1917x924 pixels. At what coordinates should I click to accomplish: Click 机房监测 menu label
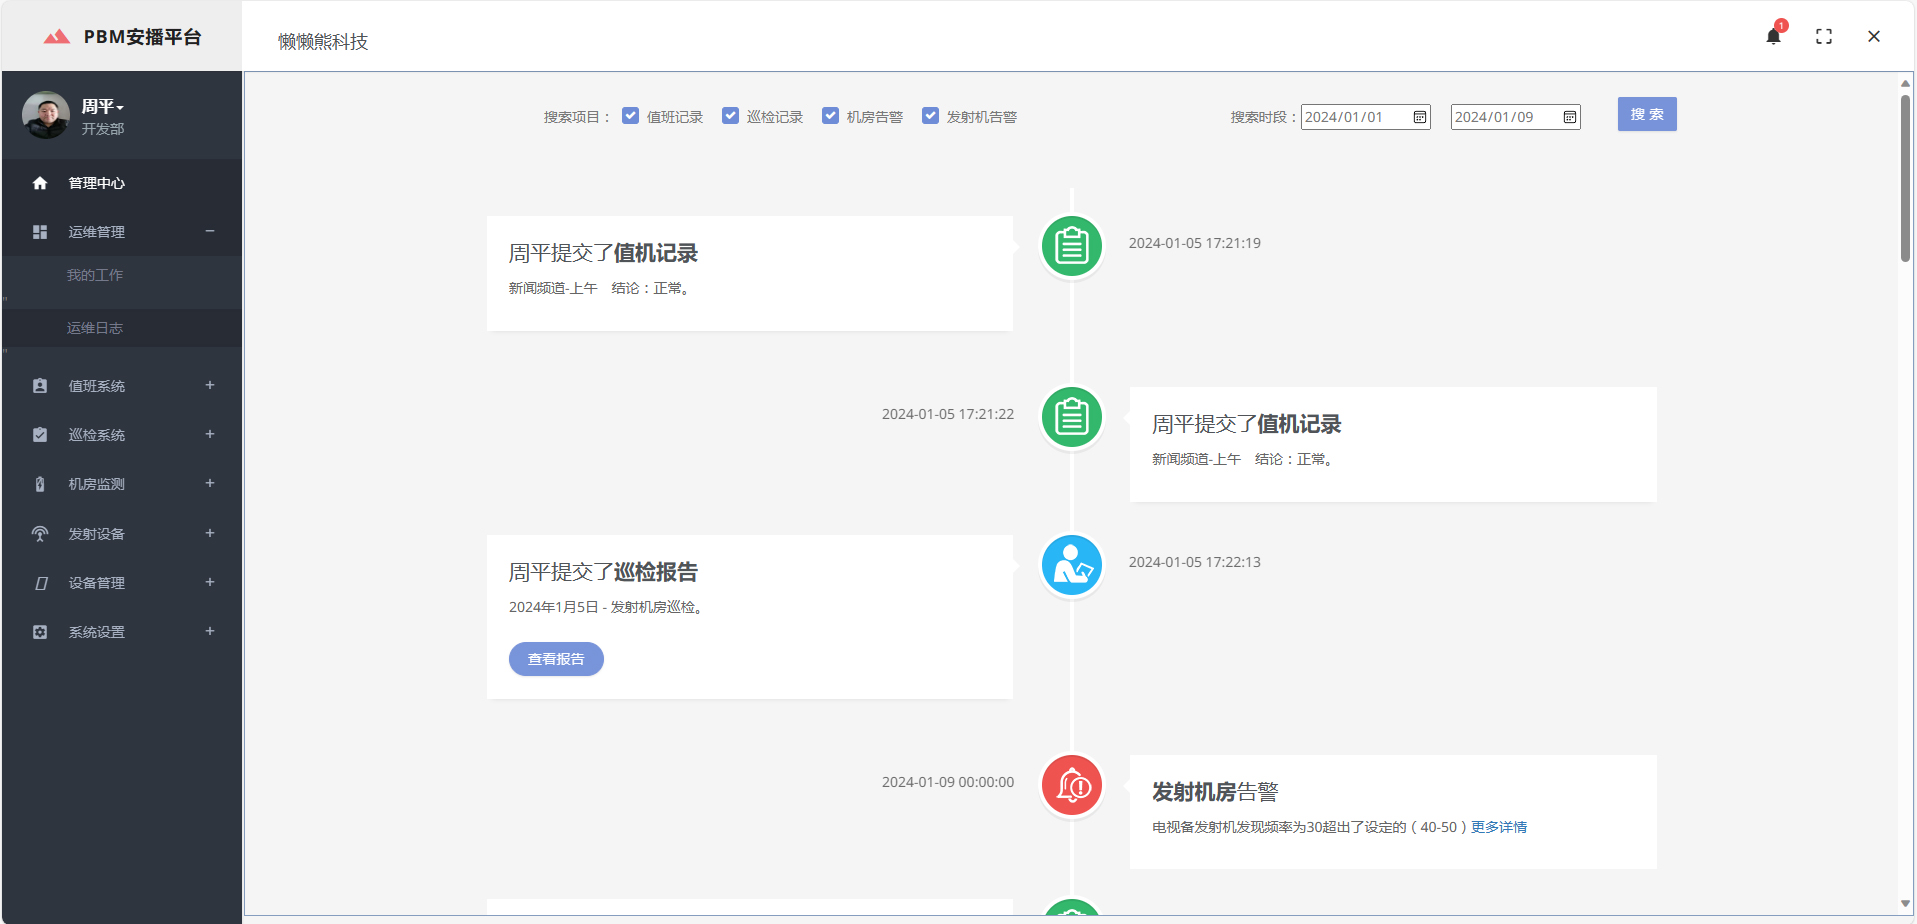tap(97, 484)
